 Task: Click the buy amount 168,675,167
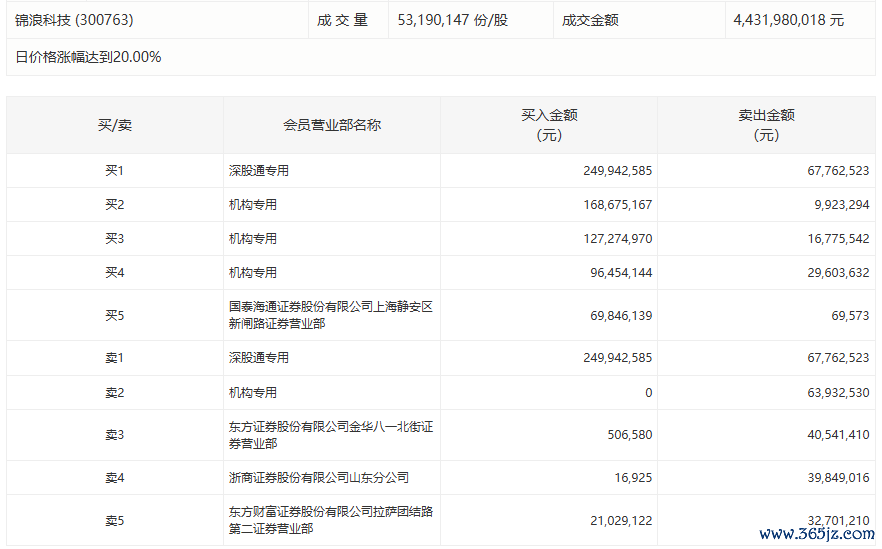pyautogui.click(x=617, y=205)
